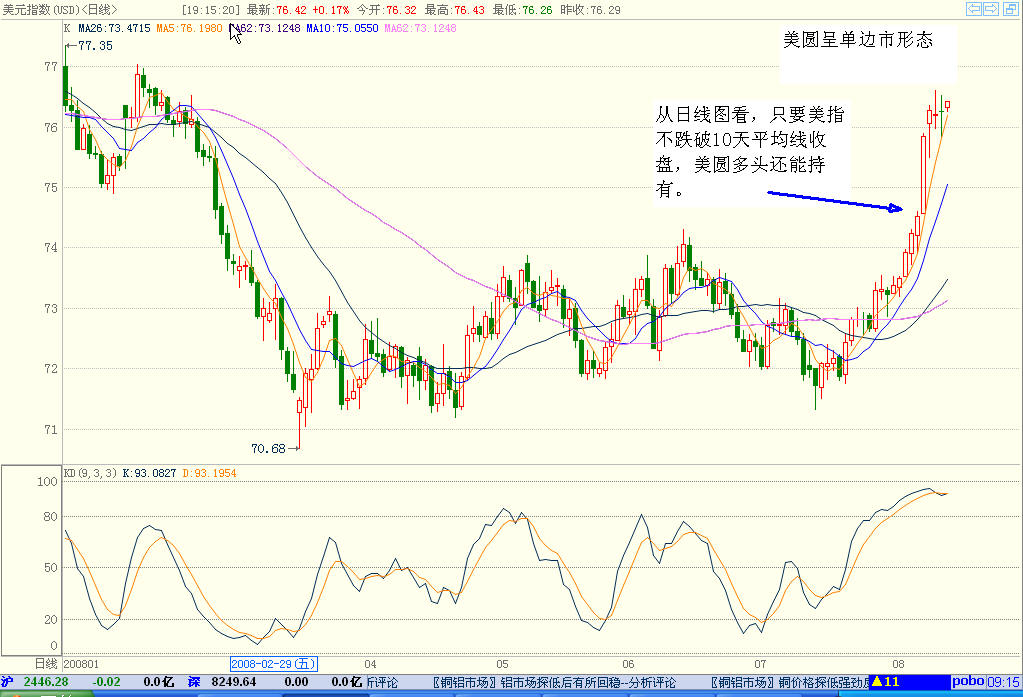Image resolution: width=1023 pixels, height=697 pixels.
Task: Click the blue MA10:75.0550 label
Action: (342, 29)
